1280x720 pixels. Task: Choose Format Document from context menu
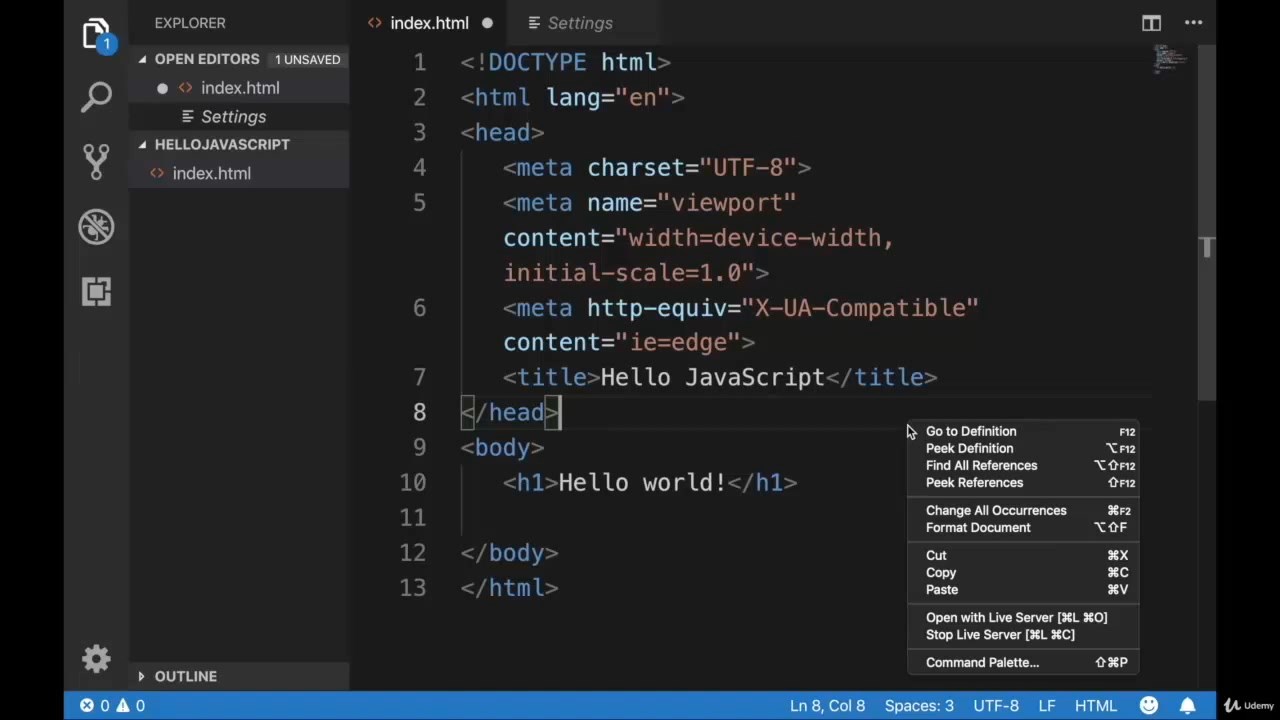tap(977, 527)
